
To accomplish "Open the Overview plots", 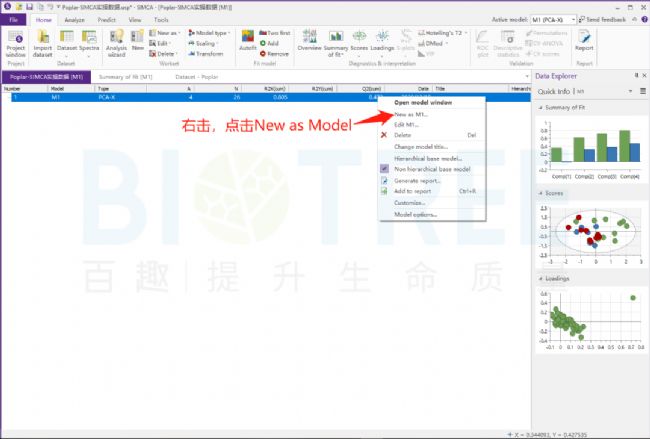I will [309, 41].
